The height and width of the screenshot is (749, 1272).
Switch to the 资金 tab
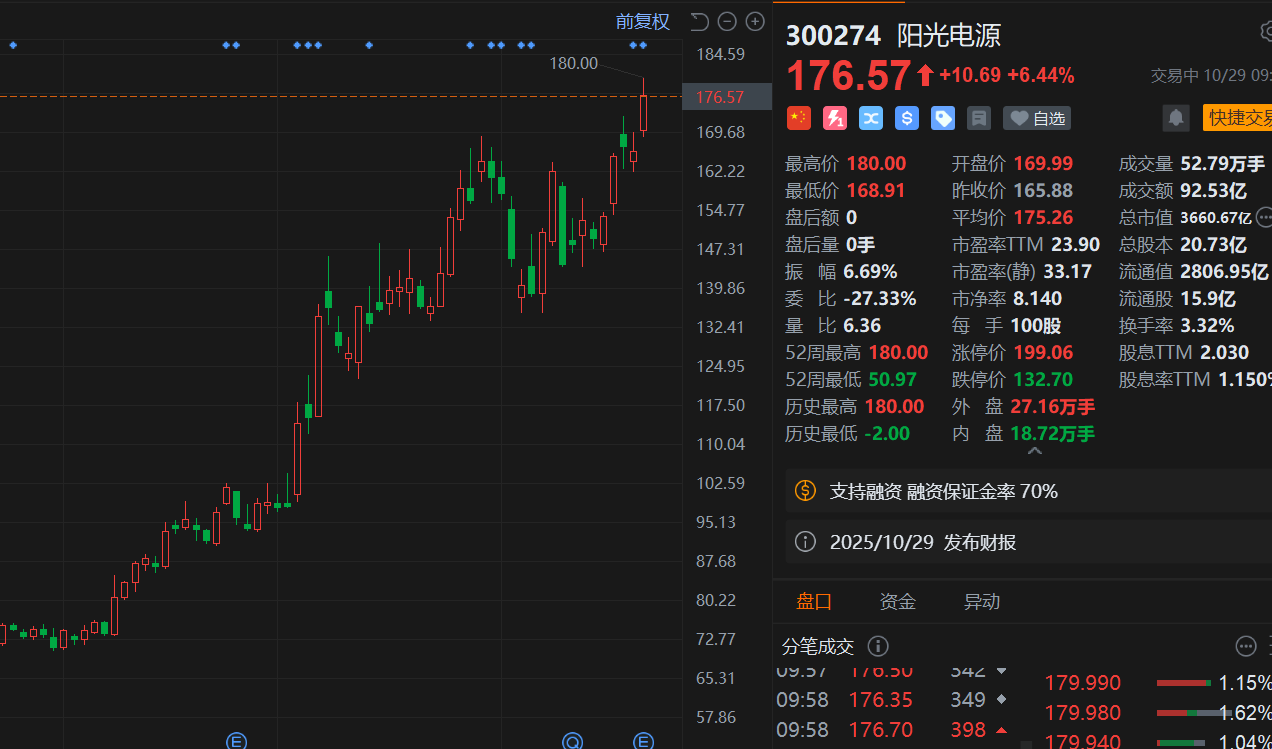coord(897,601)
